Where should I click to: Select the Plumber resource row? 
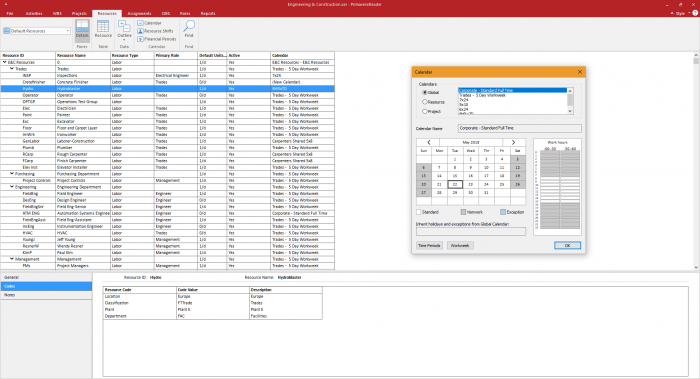[x=167, y=147]
